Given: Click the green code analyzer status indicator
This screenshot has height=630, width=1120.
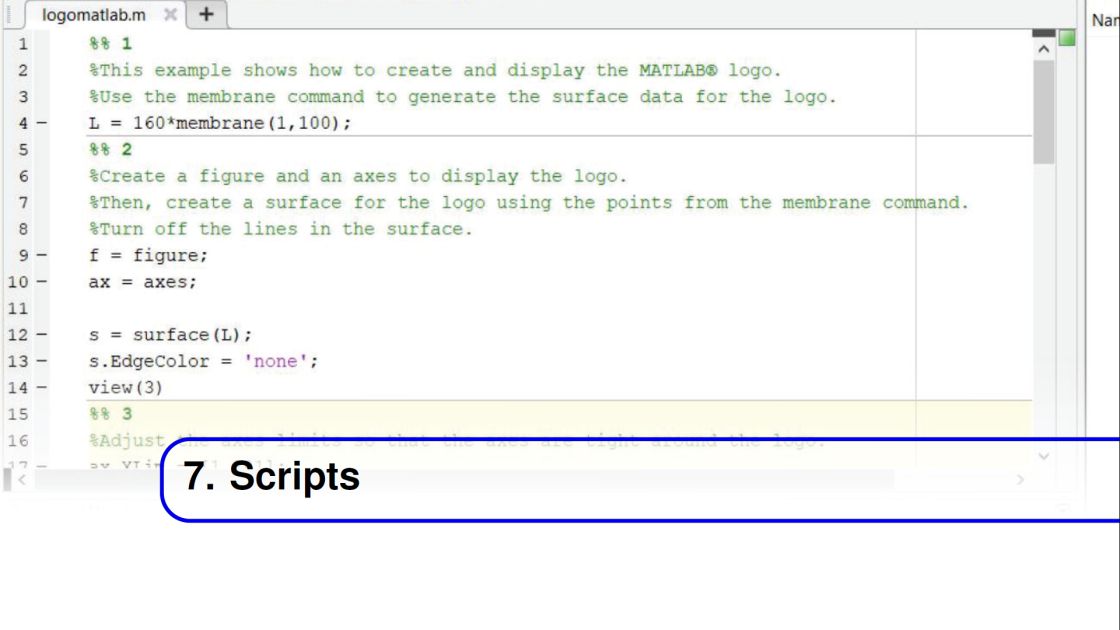Looking at the screenshot, I should [1067, 38].
